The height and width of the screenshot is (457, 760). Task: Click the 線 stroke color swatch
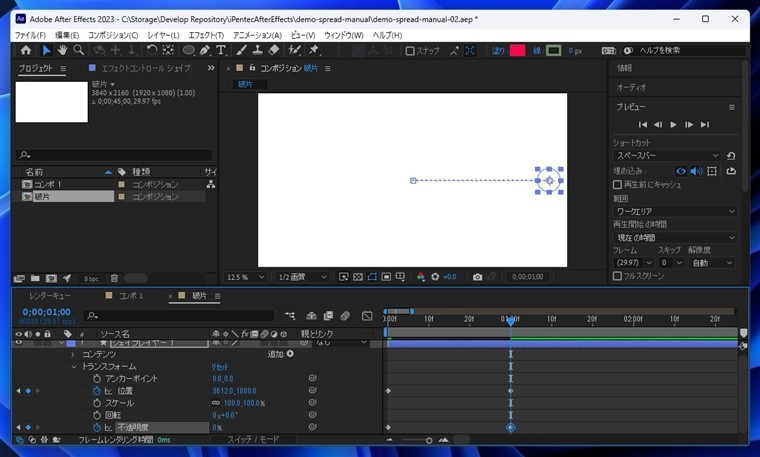[554, 50]
